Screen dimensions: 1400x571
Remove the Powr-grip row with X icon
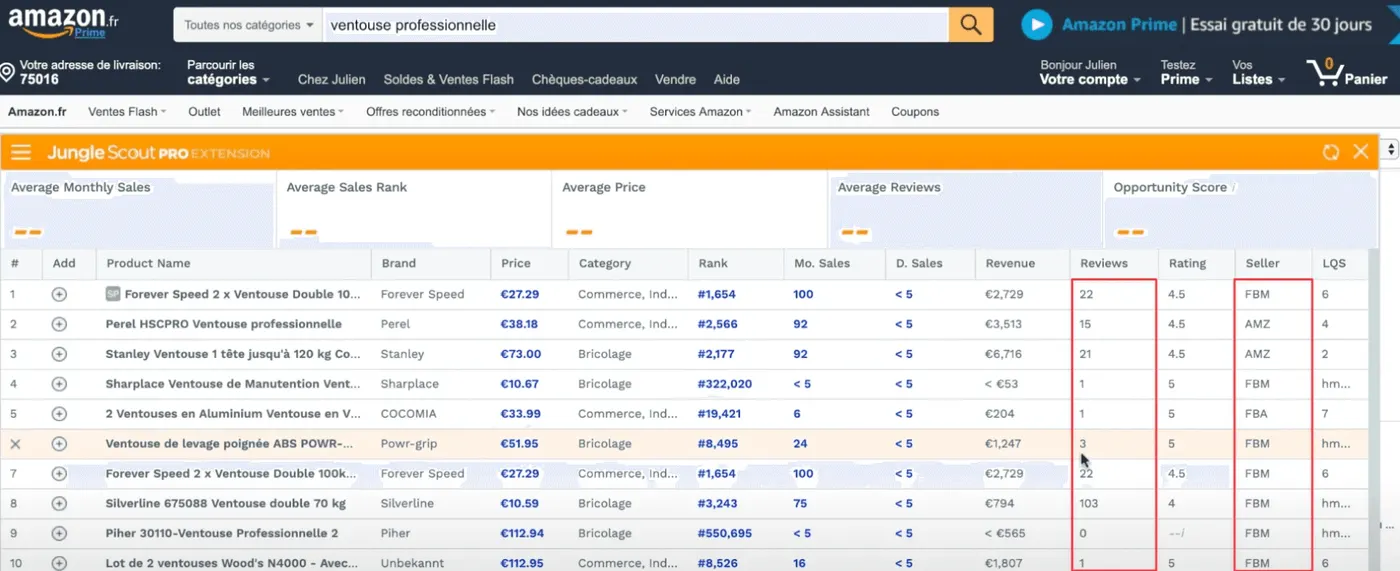coord(15,444)
